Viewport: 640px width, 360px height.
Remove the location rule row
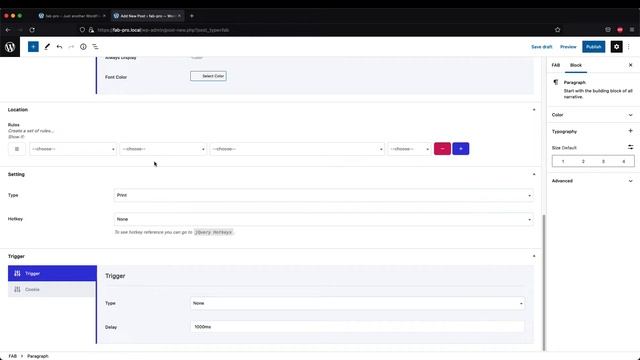coord(442,149)
